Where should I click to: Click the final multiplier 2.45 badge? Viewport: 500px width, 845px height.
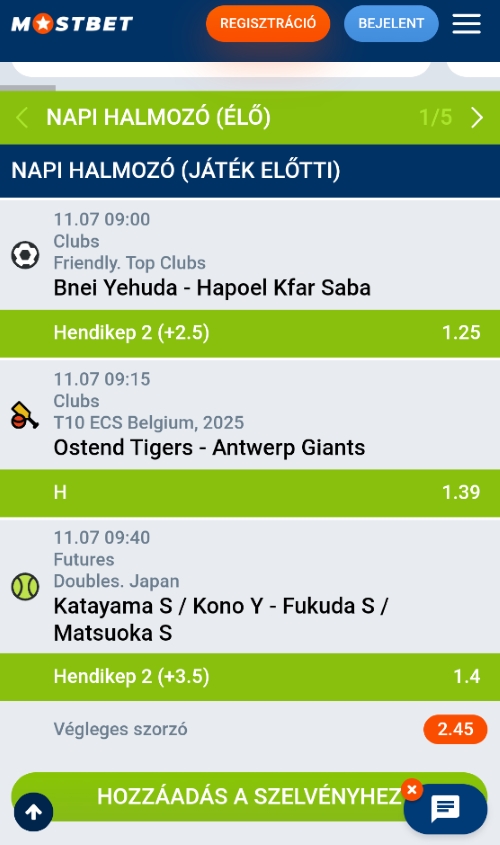[455, 729]
